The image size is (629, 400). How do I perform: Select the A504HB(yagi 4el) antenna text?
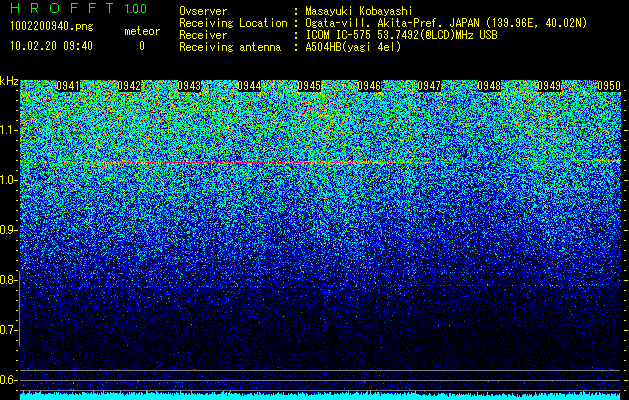tap(353, 47)
